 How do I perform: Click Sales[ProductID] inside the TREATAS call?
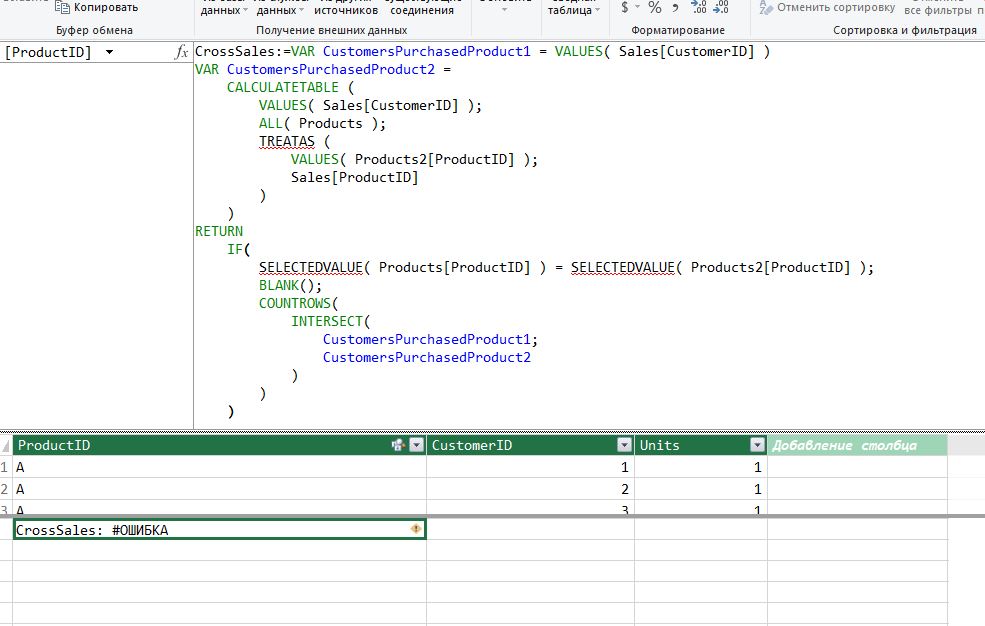[x=354, y=177]
